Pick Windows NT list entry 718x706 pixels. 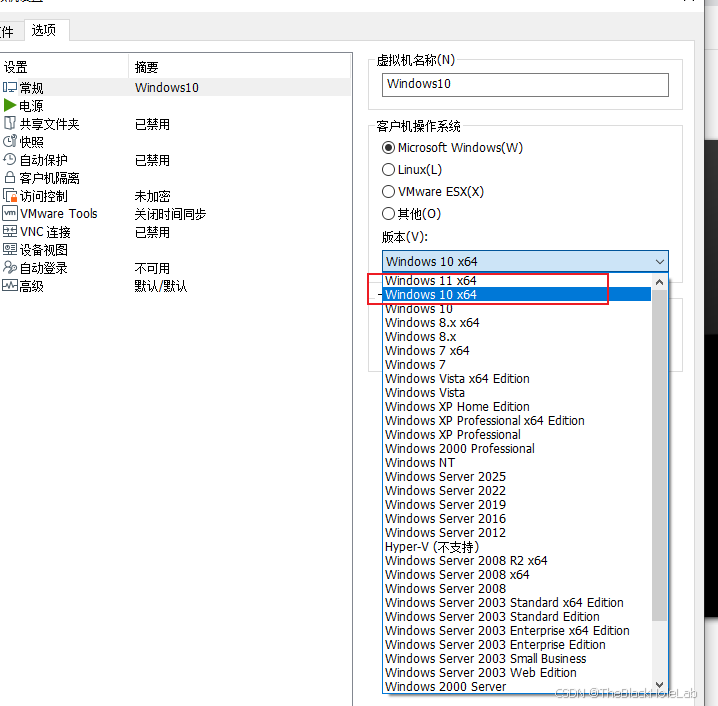click(517, 462)
